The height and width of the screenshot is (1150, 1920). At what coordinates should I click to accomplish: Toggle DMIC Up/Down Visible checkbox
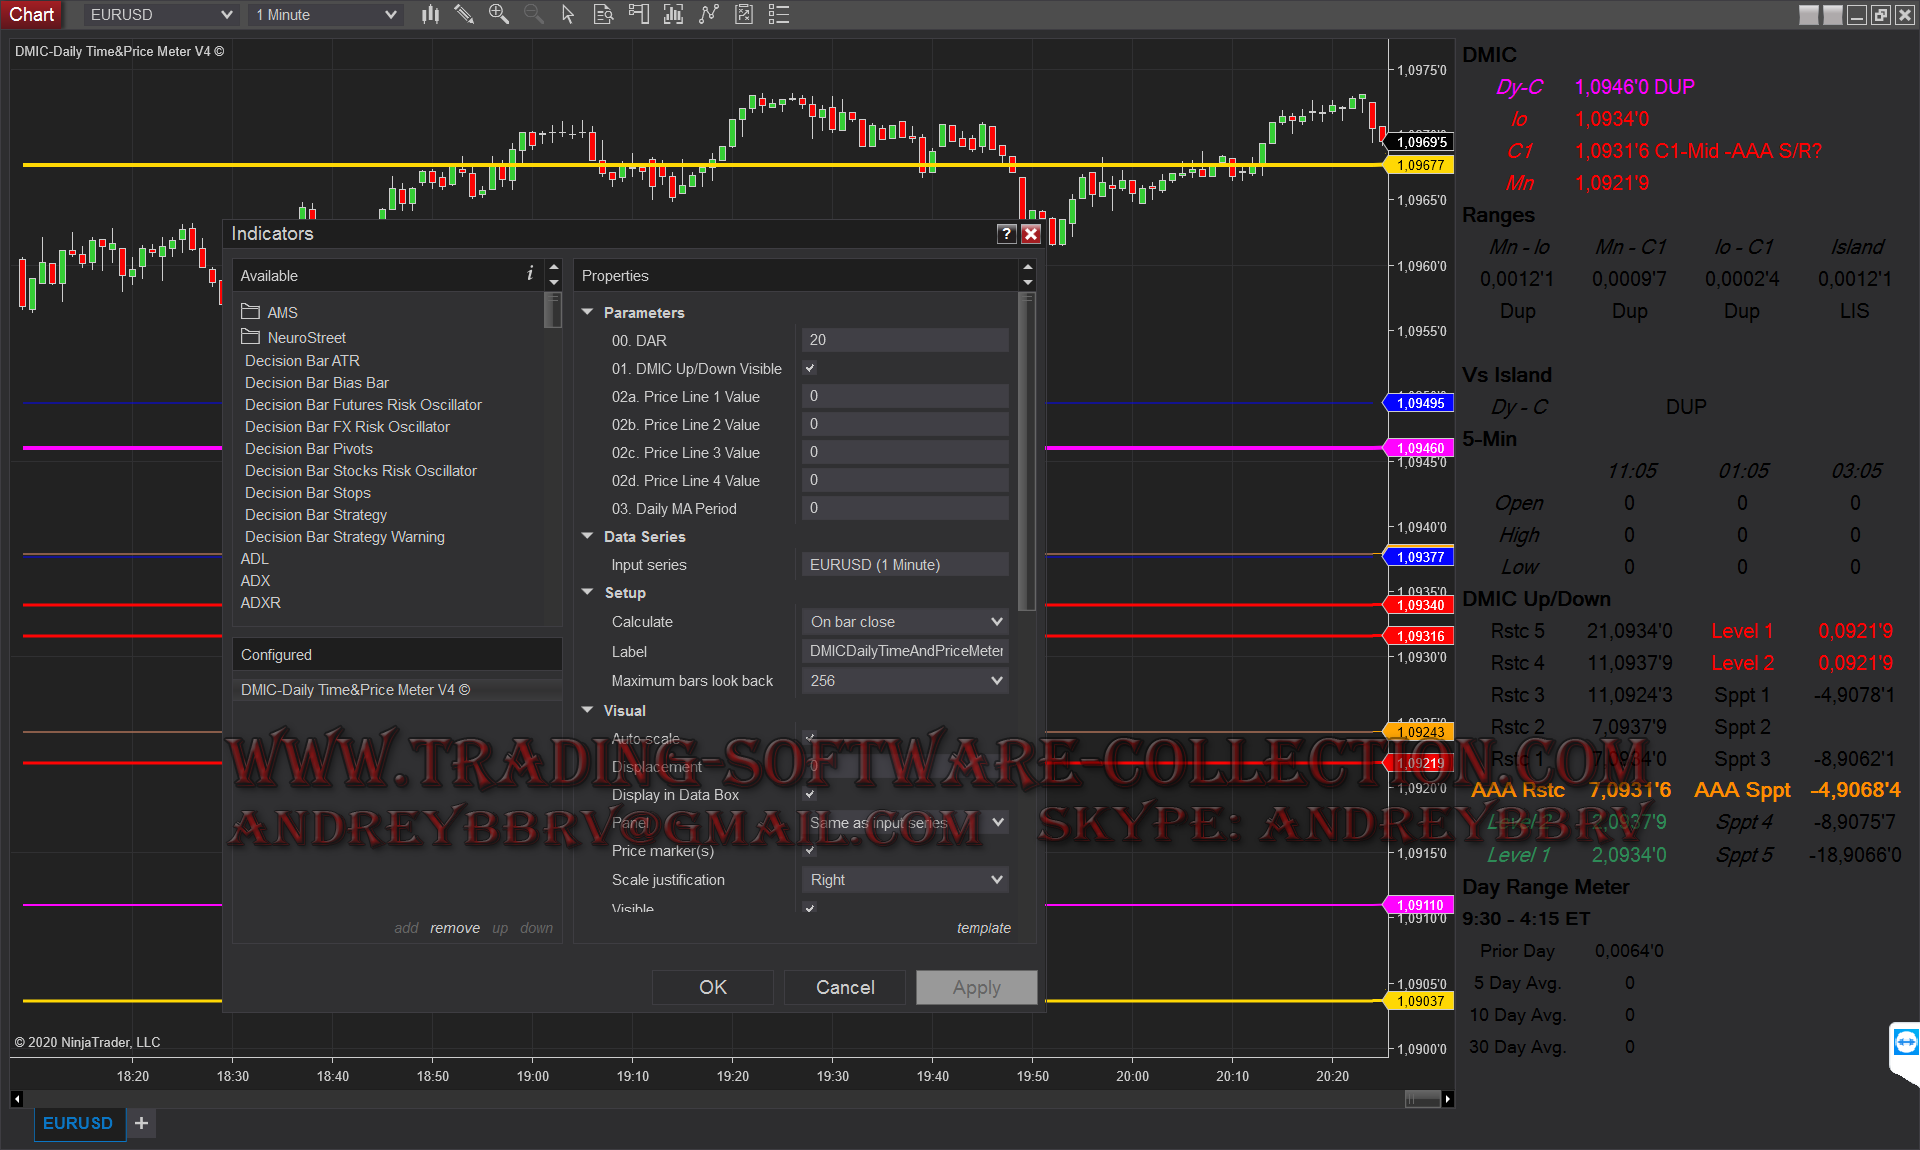click(x=810, y=368)
